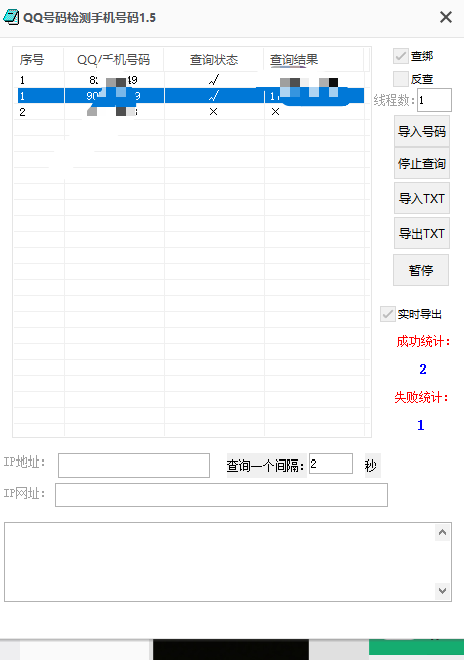This screenshot has width=464, height=660.
Task: Click the 失败统计 label
Action: tap(421, 397)
